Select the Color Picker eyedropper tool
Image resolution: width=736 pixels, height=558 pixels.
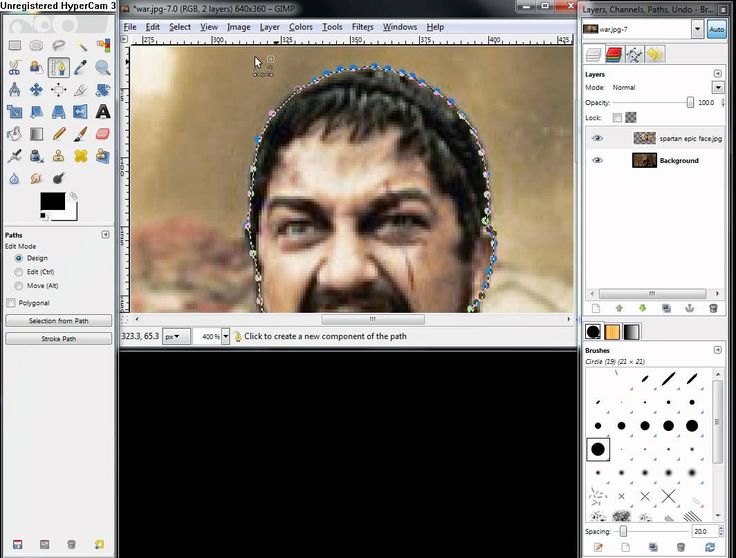81,68
